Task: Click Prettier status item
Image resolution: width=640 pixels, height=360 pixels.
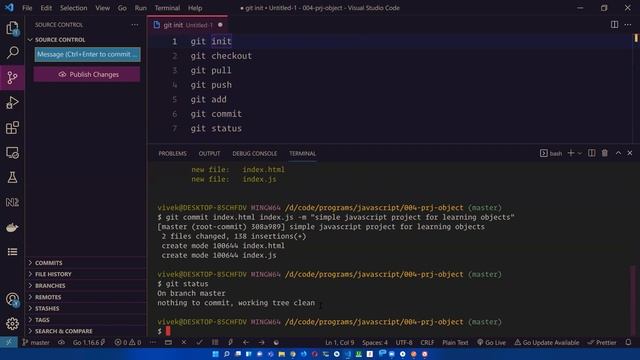Action: click(602, 342)
